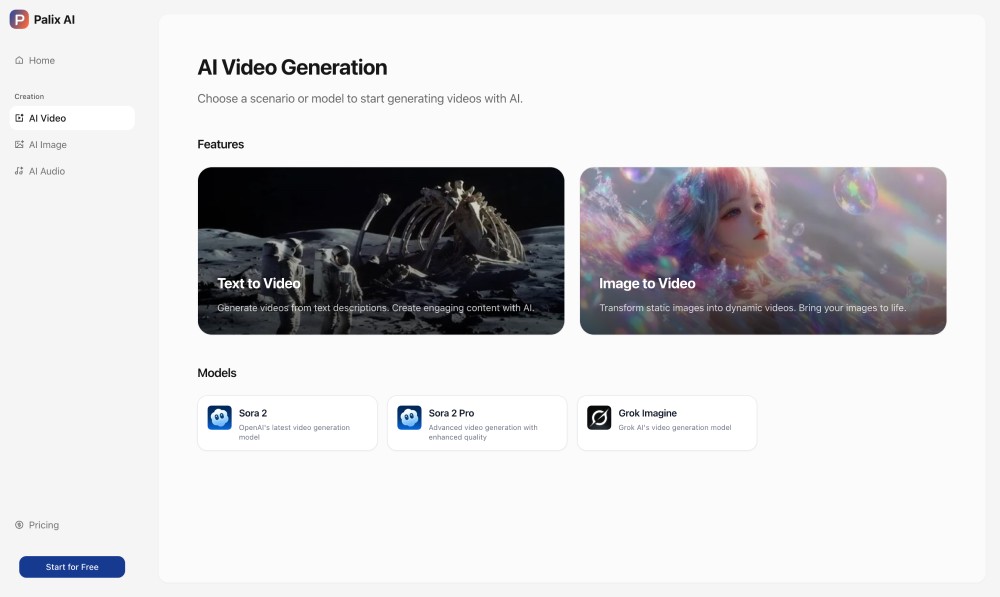Open the Image to Video feature card
Image resolution: width=1000 pixels, height=597 pixels.
coord(763,250)
